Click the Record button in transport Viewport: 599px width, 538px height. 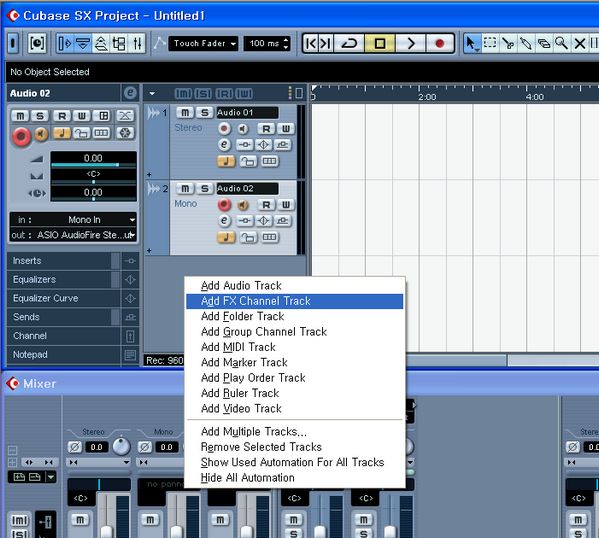[439, 43]
